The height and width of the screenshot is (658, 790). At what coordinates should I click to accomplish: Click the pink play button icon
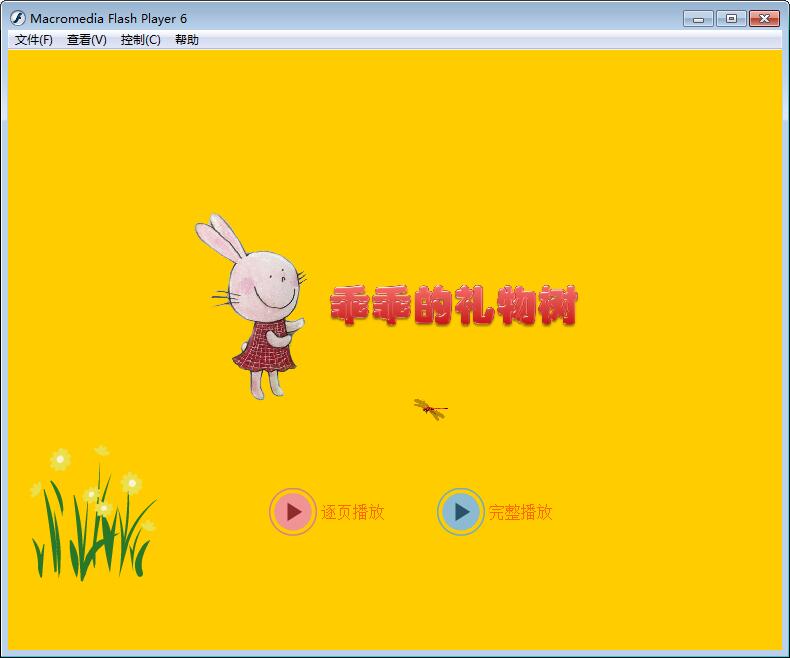[x=292, y=512]
